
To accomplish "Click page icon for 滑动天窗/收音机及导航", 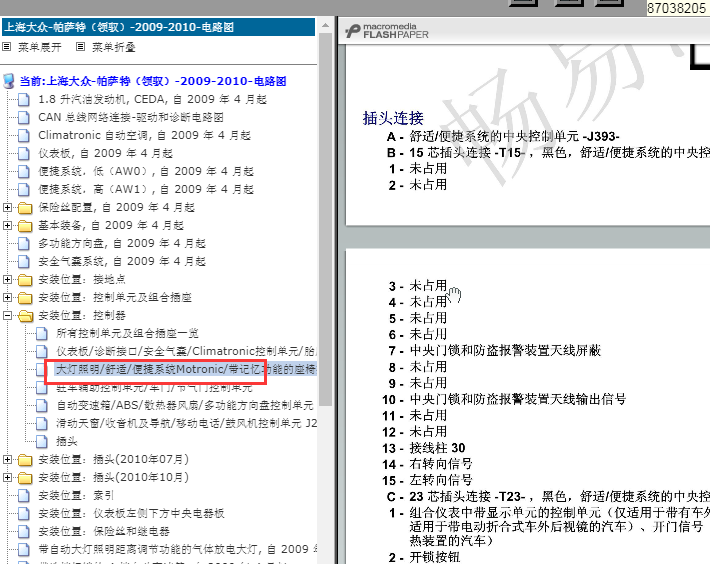I will pyautogui.click(x=42, y=423).
